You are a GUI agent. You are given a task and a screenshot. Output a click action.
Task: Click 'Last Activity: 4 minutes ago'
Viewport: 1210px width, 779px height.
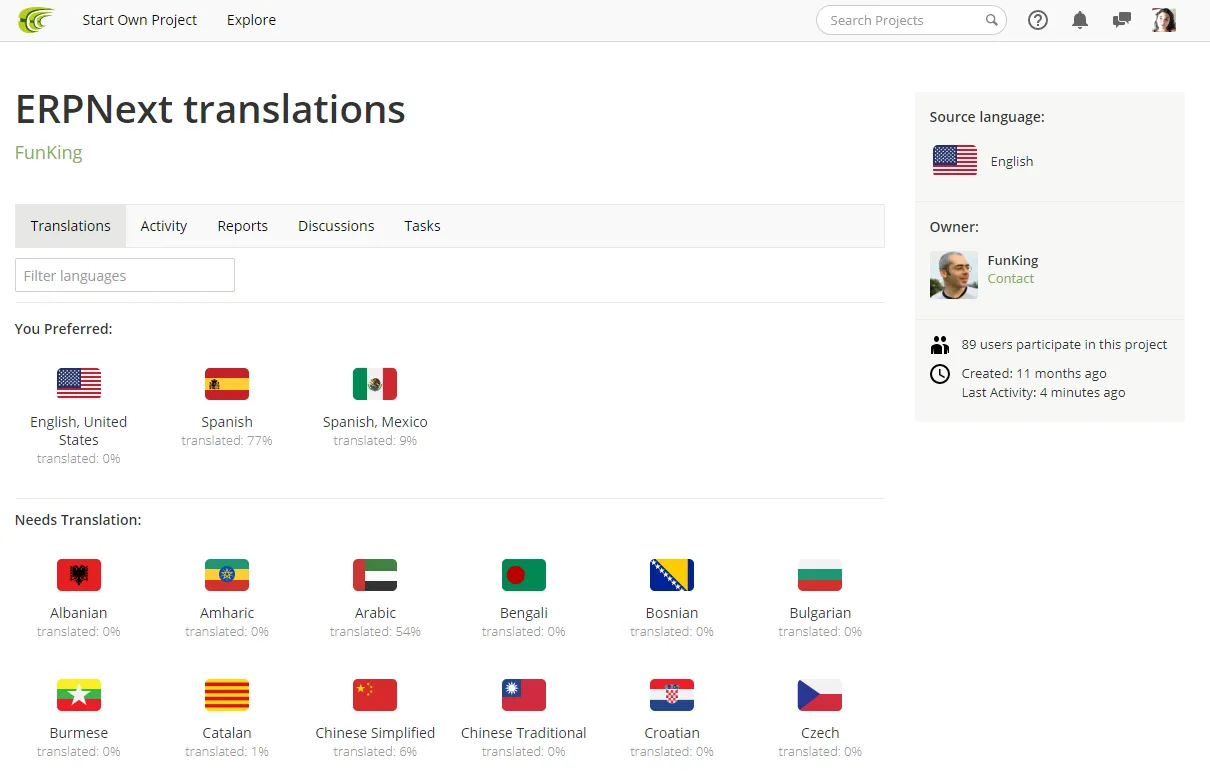click(x=1043, y=393)
